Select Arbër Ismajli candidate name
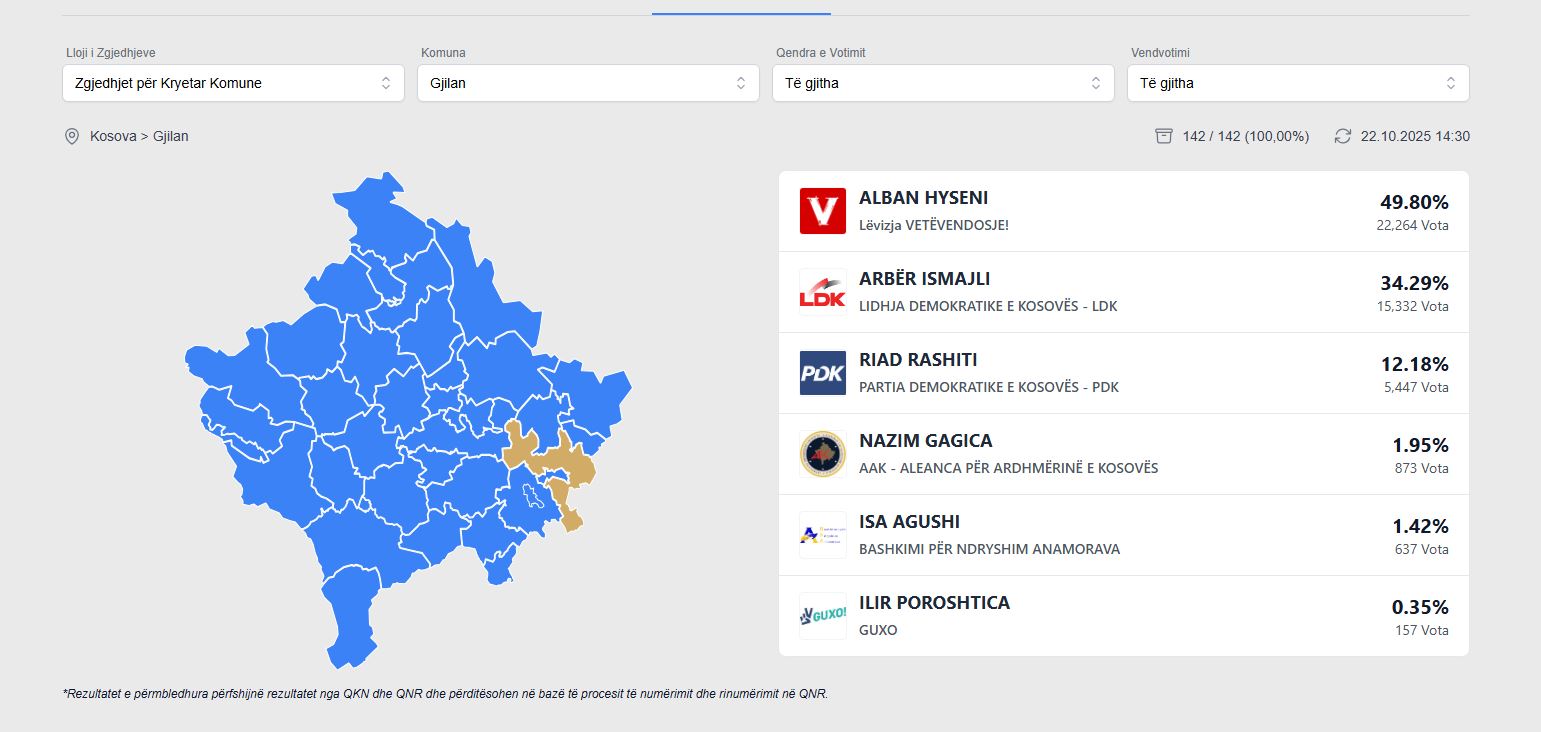The width and height of the screenshot is (1541, 732). (x=924, y=279)
